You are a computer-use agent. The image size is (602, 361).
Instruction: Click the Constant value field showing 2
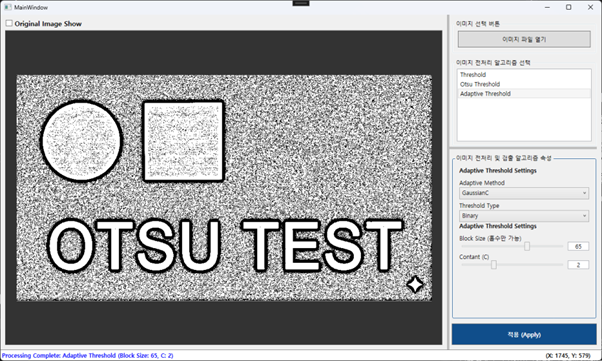578,265
